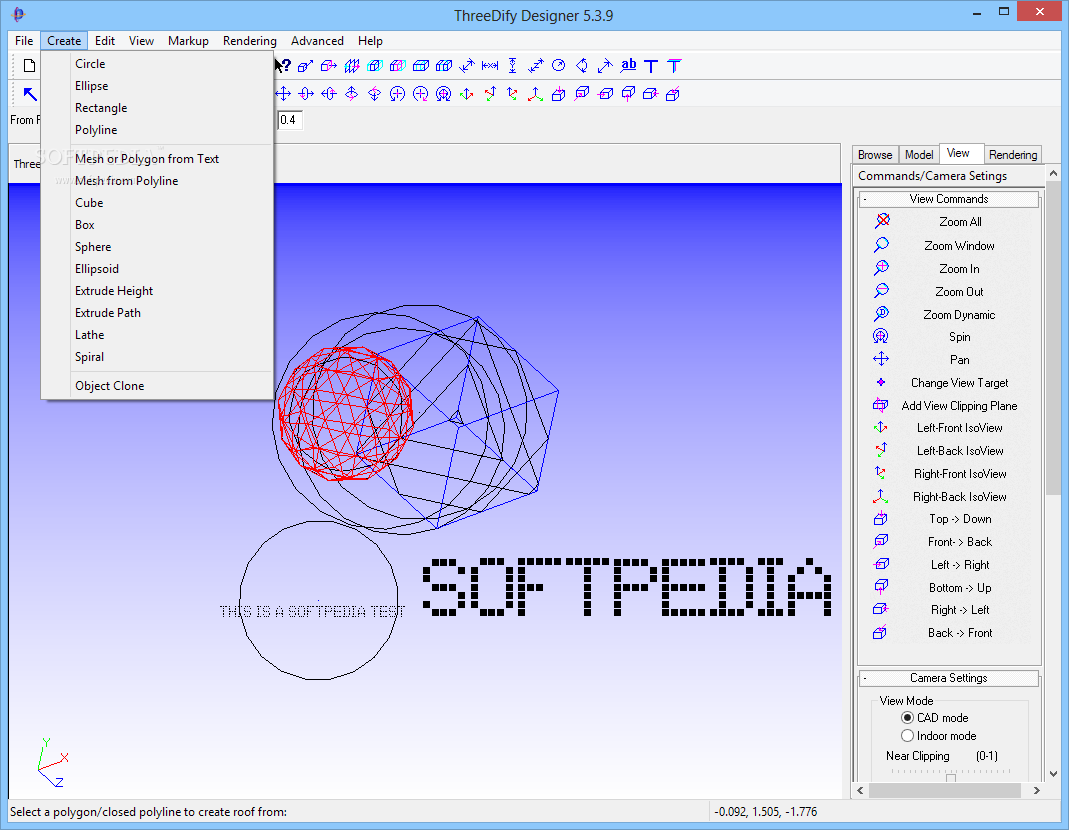Open the Advanced menu
Viewport: 1069px width, 830px height.
pos(317,41)
